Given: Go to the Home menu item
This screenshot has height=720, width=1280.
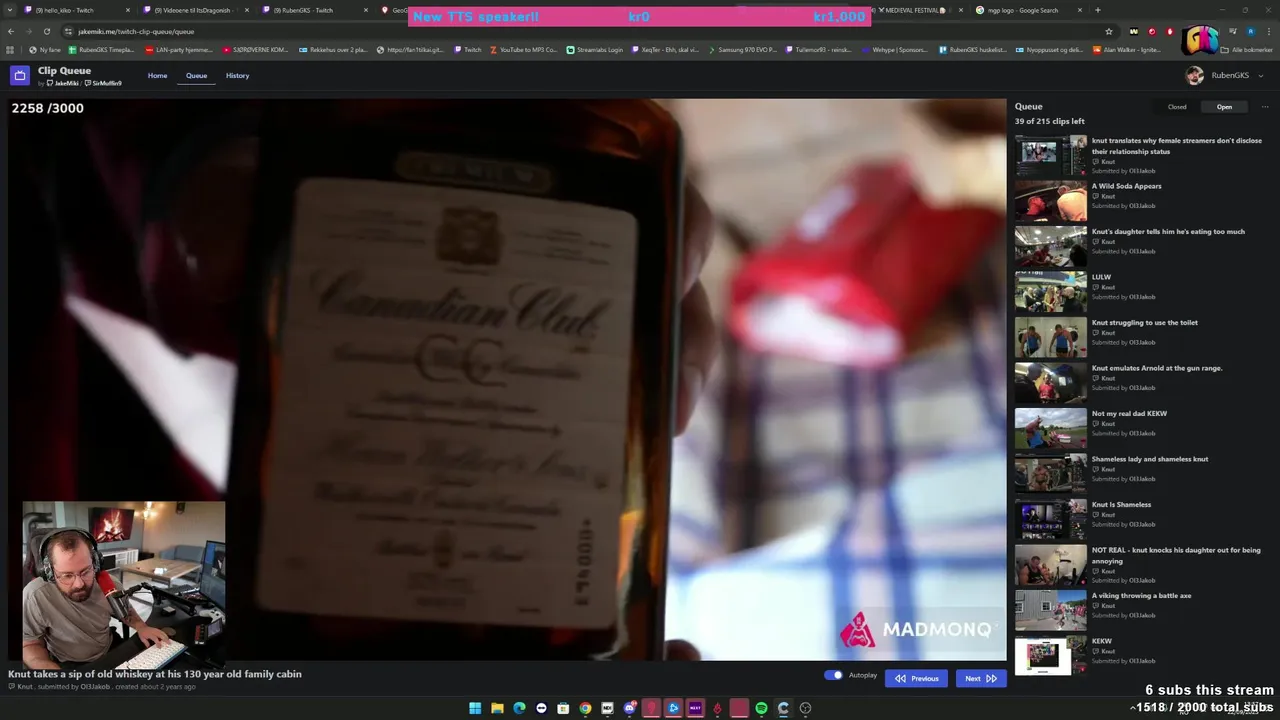Looking at the screenshot, I should pos(158,75).
